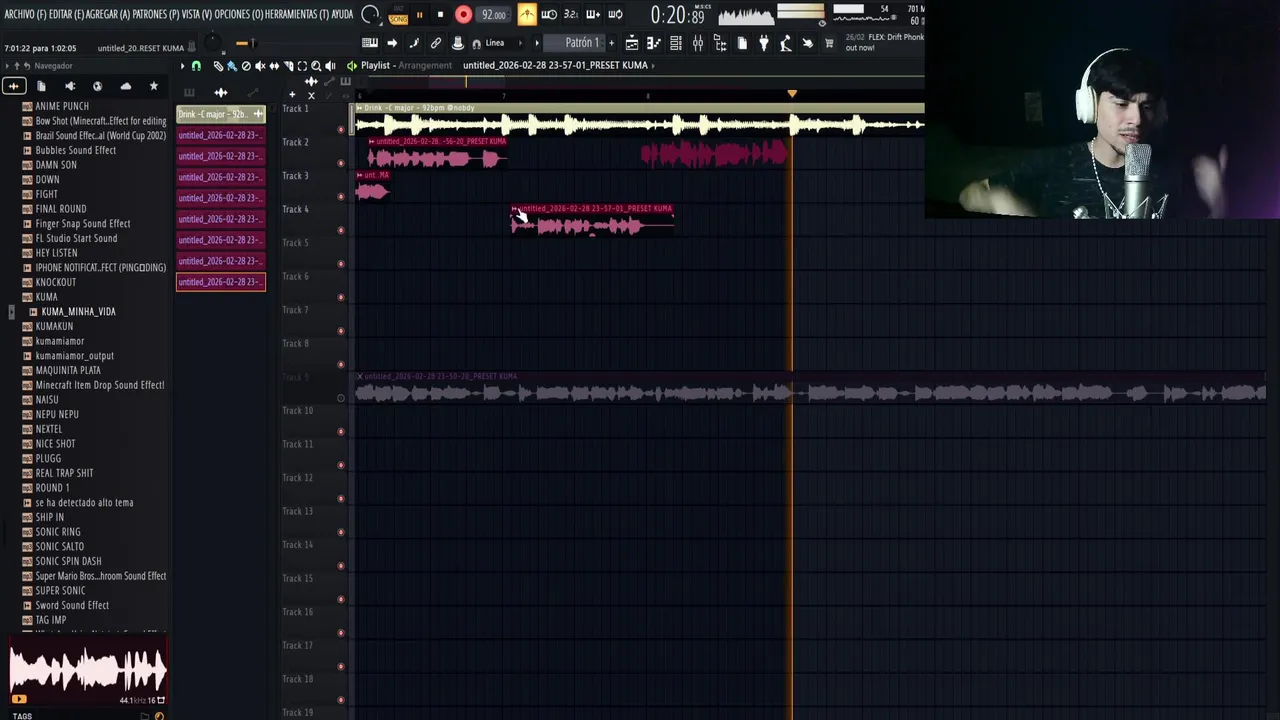This screenshot has height=720, width=1280.
Task: Expand the arrow after PRESET KUMA clip title
Action: [652, 65]
